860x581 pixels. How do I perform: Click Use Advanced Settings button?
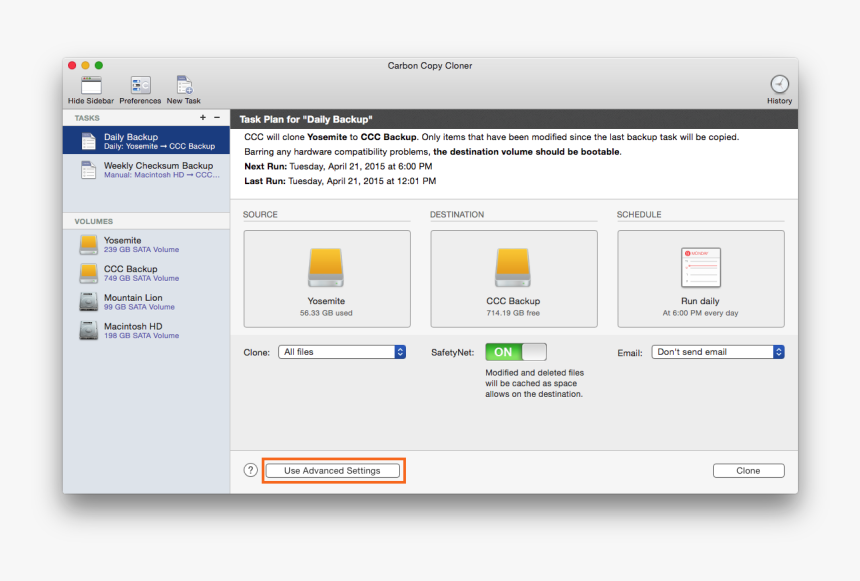(332, 471)
